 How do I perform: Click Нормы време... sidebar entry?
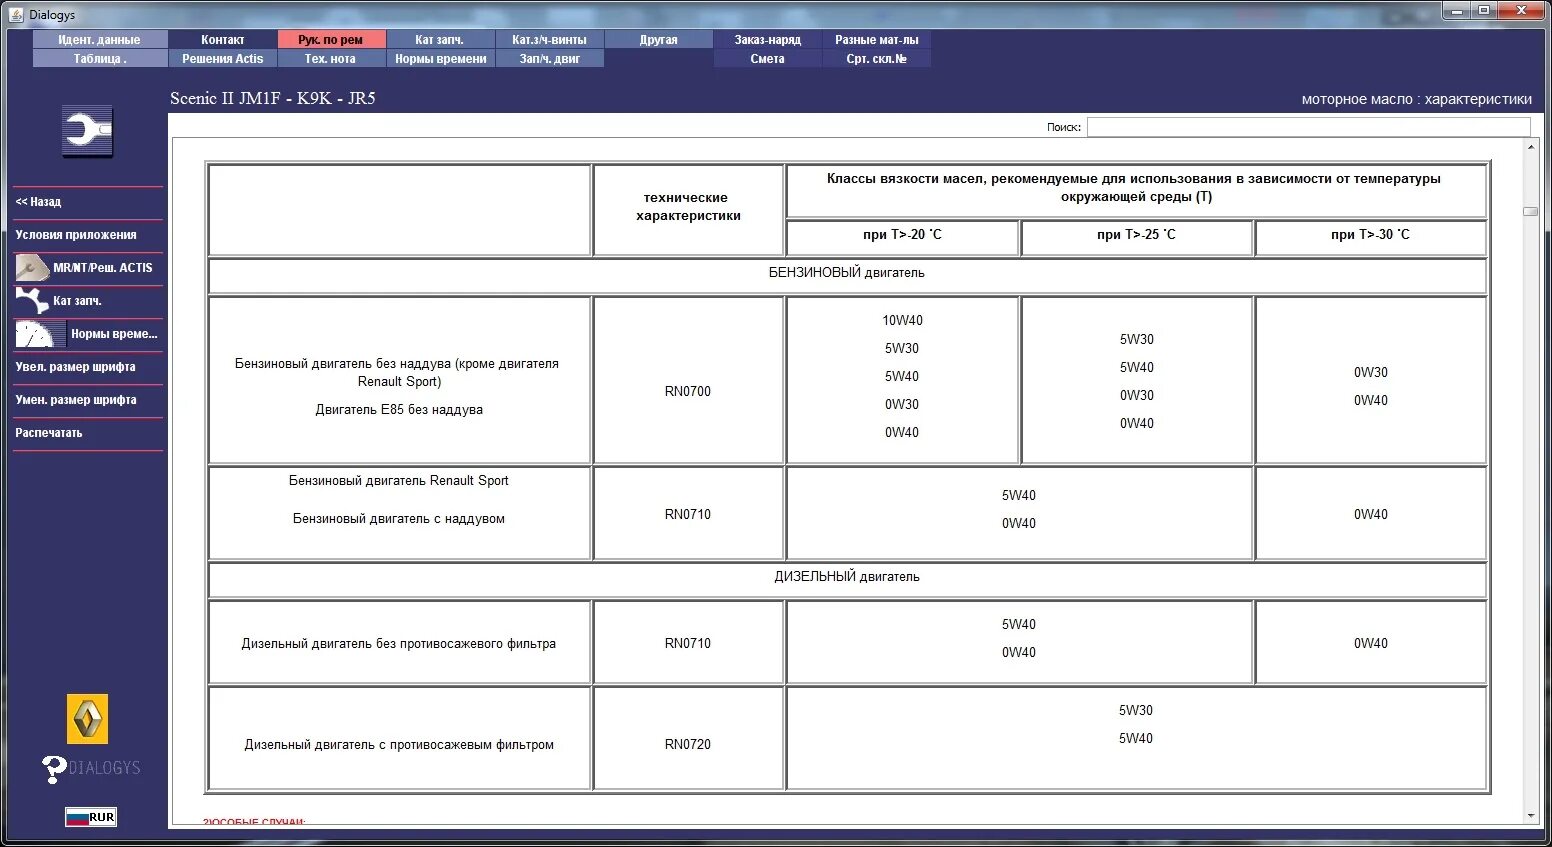tap(88, 334)
